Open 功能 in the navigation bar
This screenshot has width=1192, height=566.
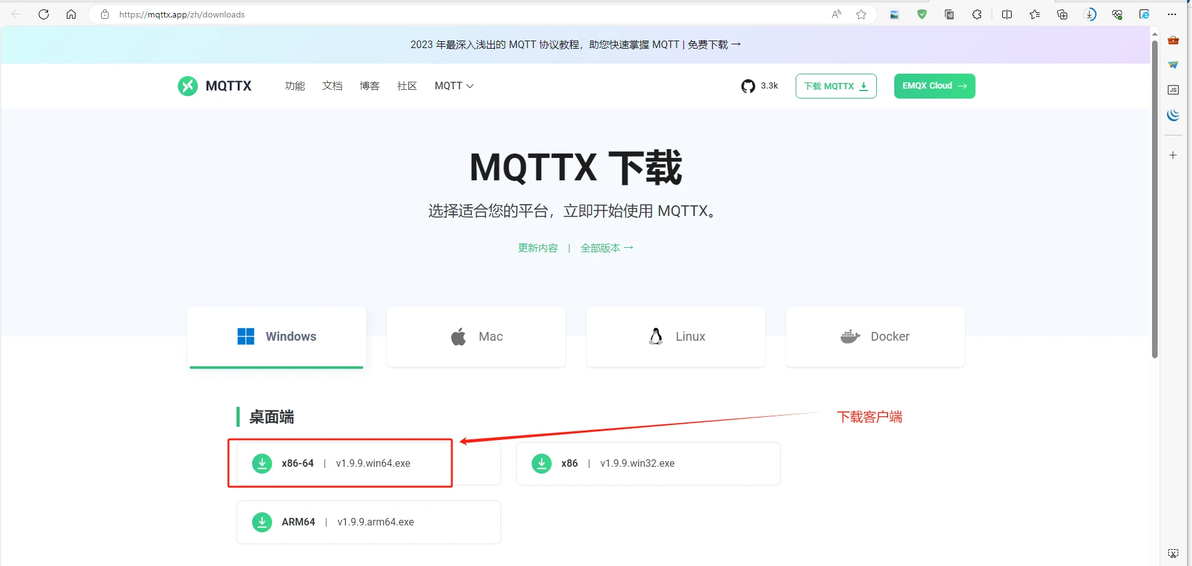[x=295, y=86]
